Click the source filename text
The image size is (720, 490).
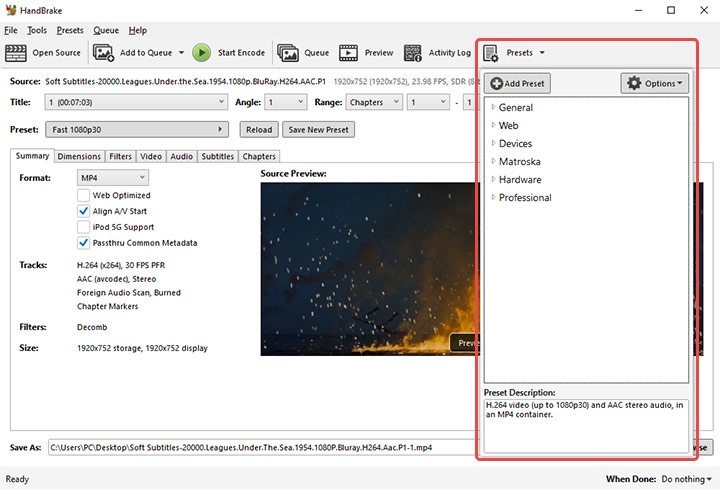[x=186, y=81]
